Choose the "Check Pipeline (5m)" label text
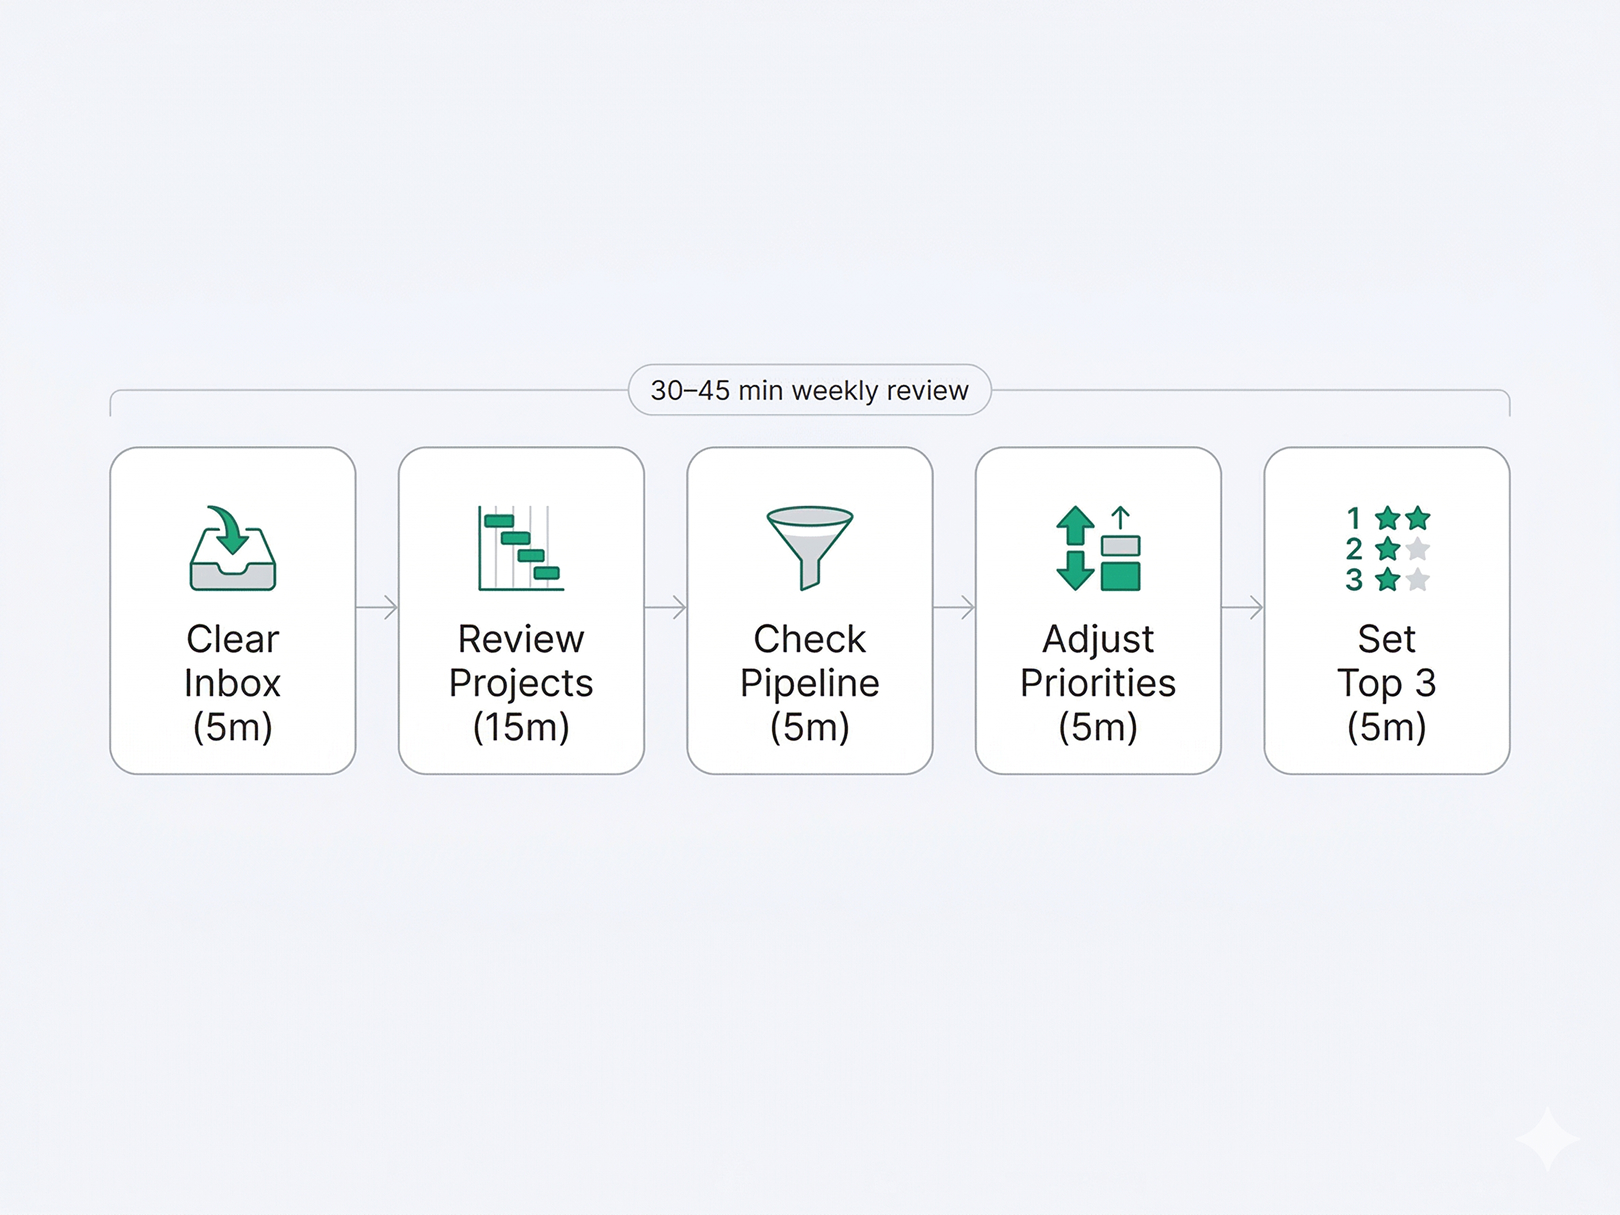The height and width of the screenshot is (1215, 1620). click(x=810, y=683)
